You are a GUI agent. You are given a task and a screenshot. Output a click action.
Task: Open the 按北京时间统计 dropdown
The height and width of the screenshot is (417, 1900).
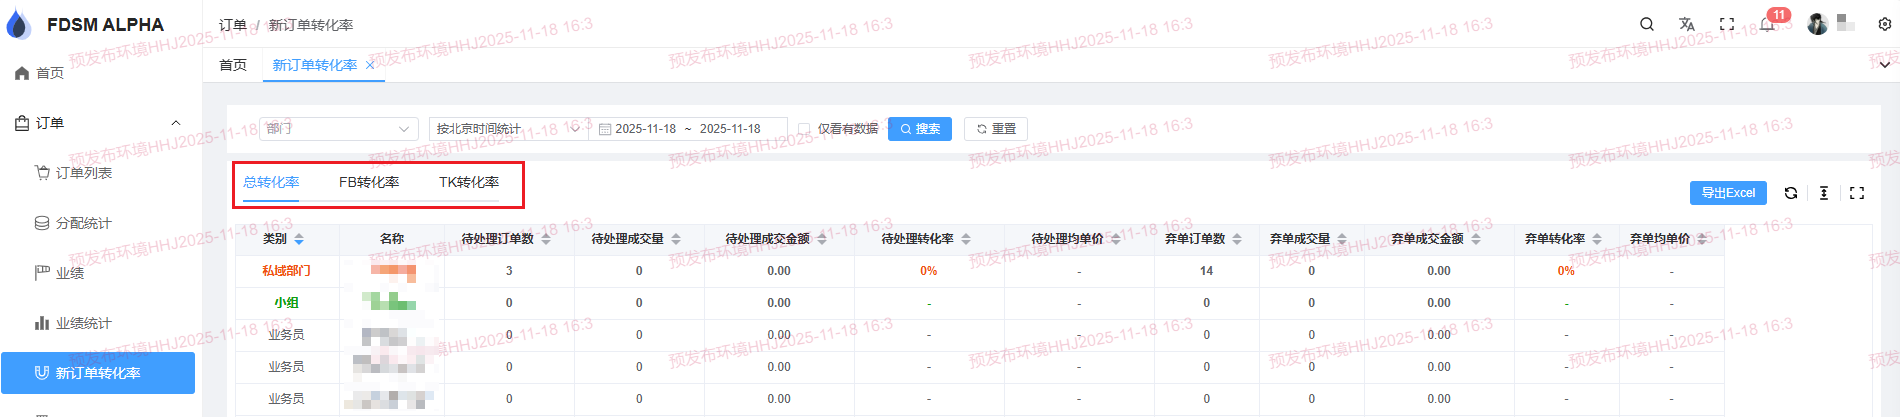coord(507,129)
